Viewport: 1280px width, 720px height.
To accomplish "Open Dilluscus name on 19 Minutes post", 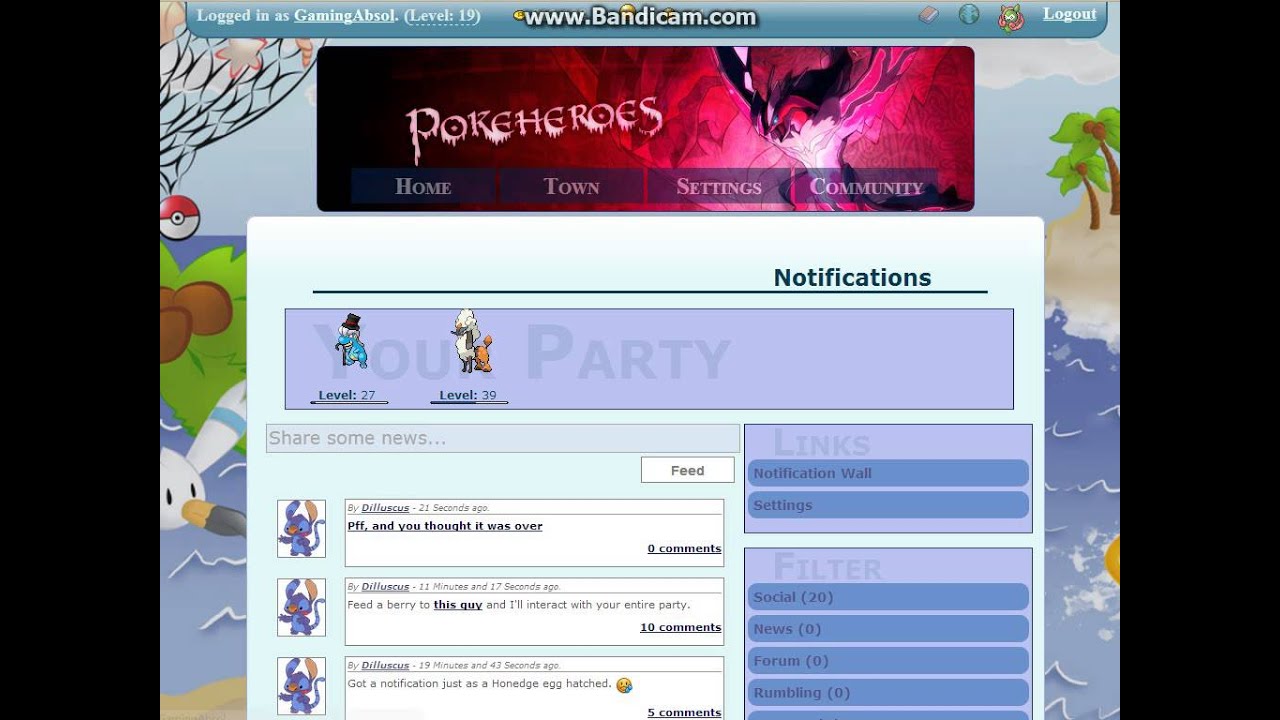I will click(385, 665).
